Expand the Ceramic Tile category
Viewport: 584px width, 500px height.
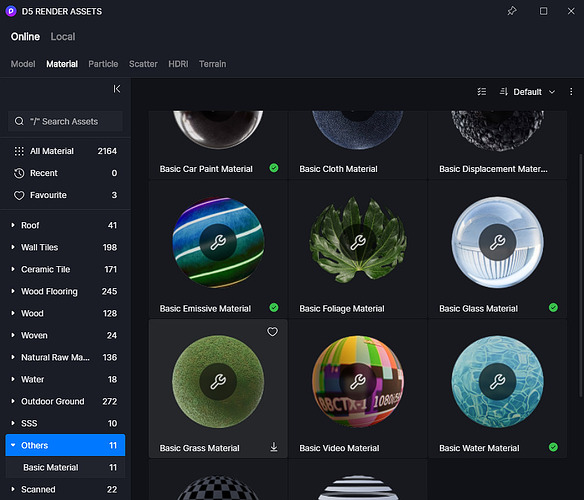click(x=13, y=269)
